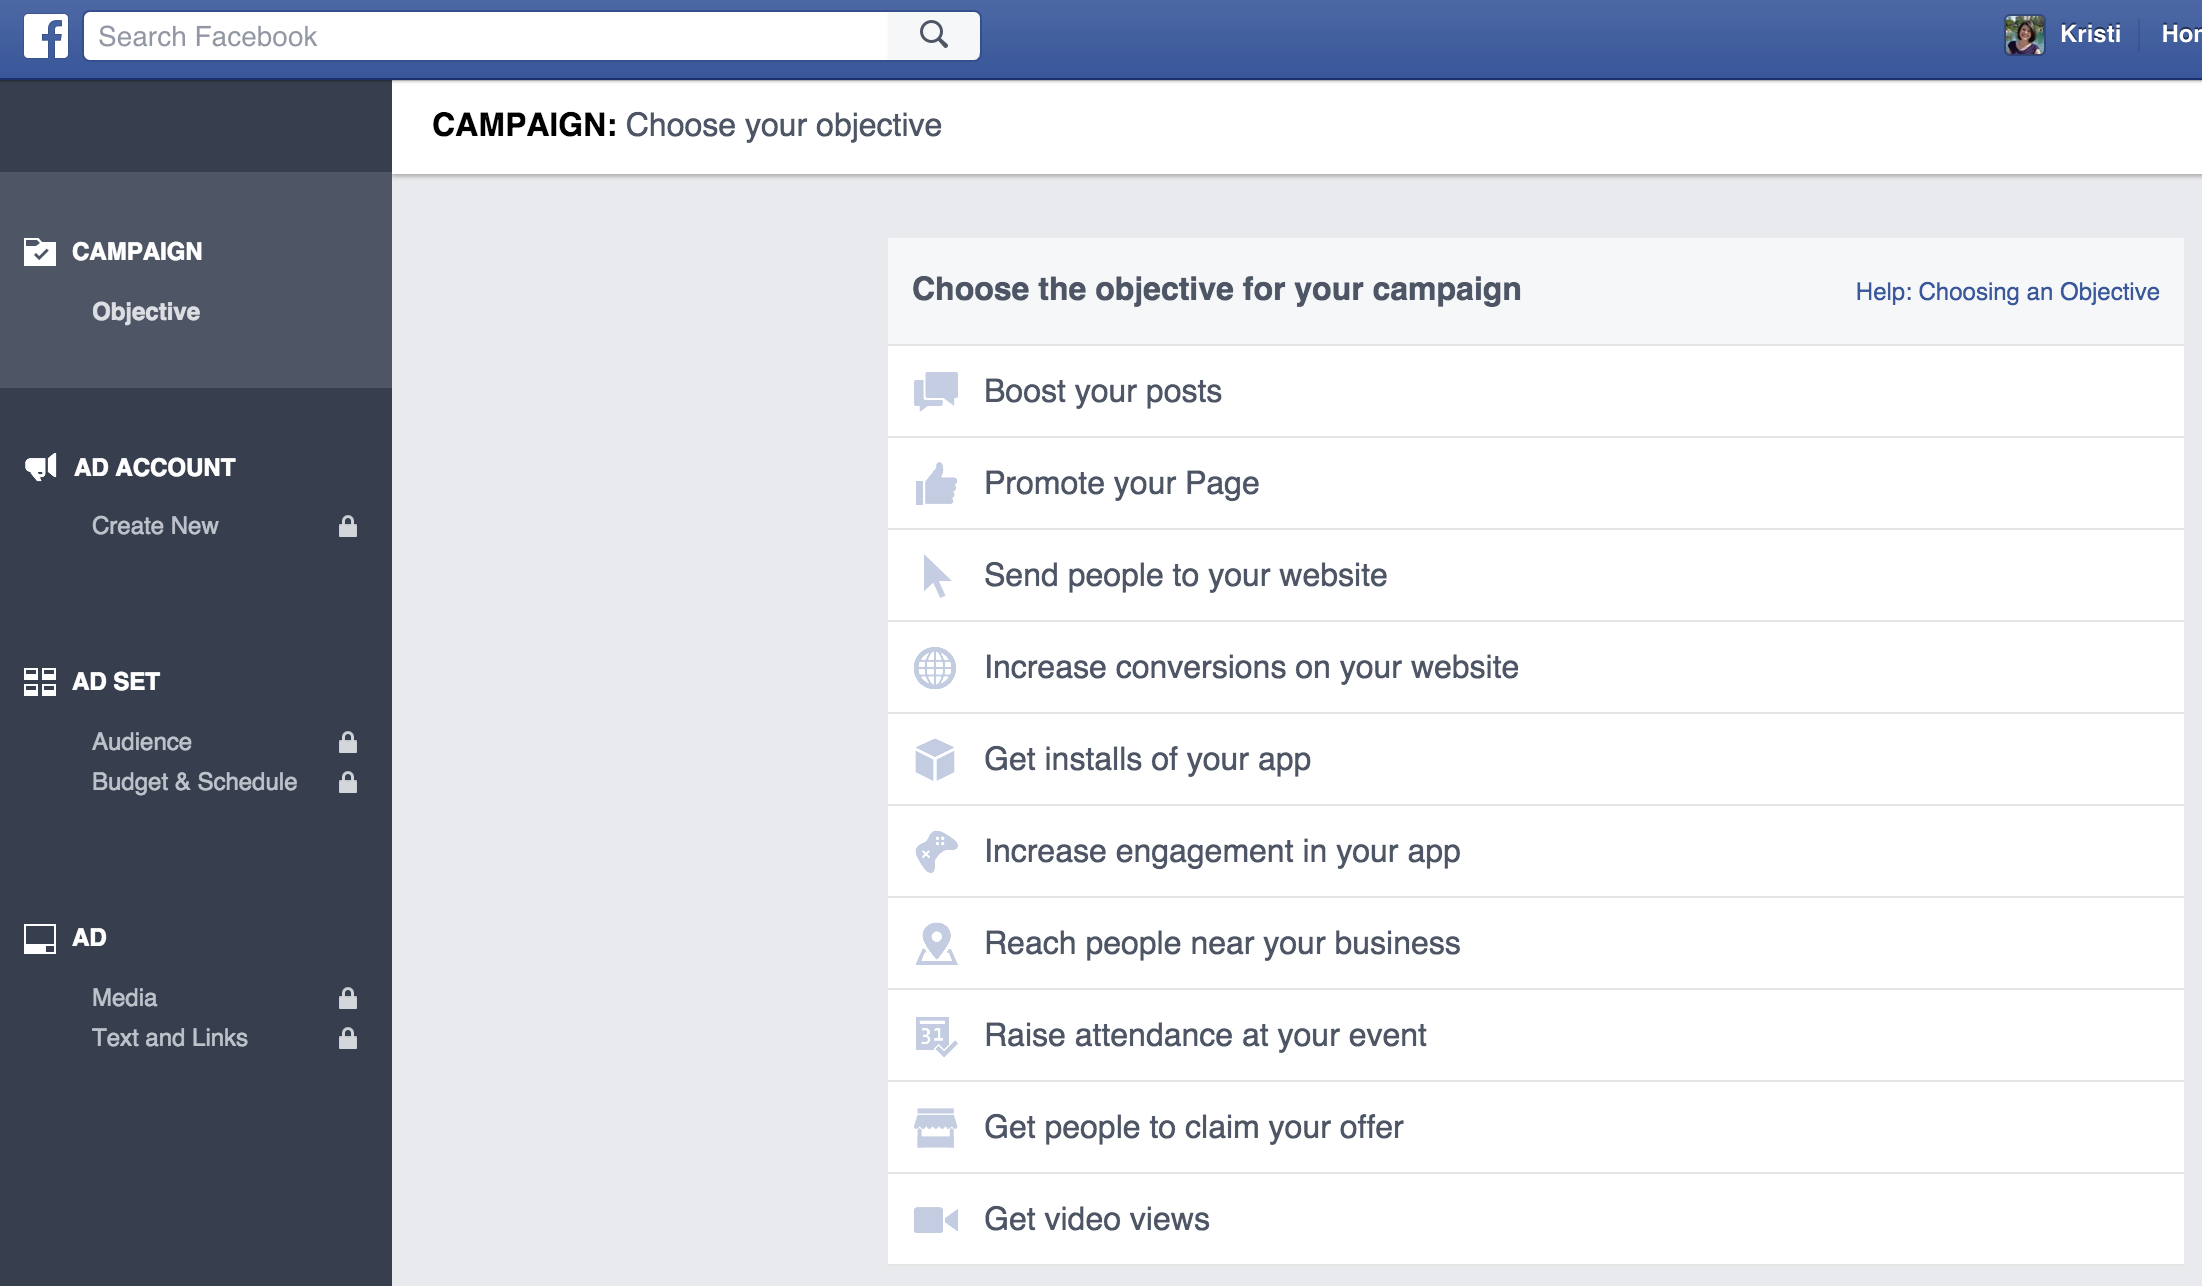
Task: Select the Increase engagement in your app objective
Action: (1220, 851)
